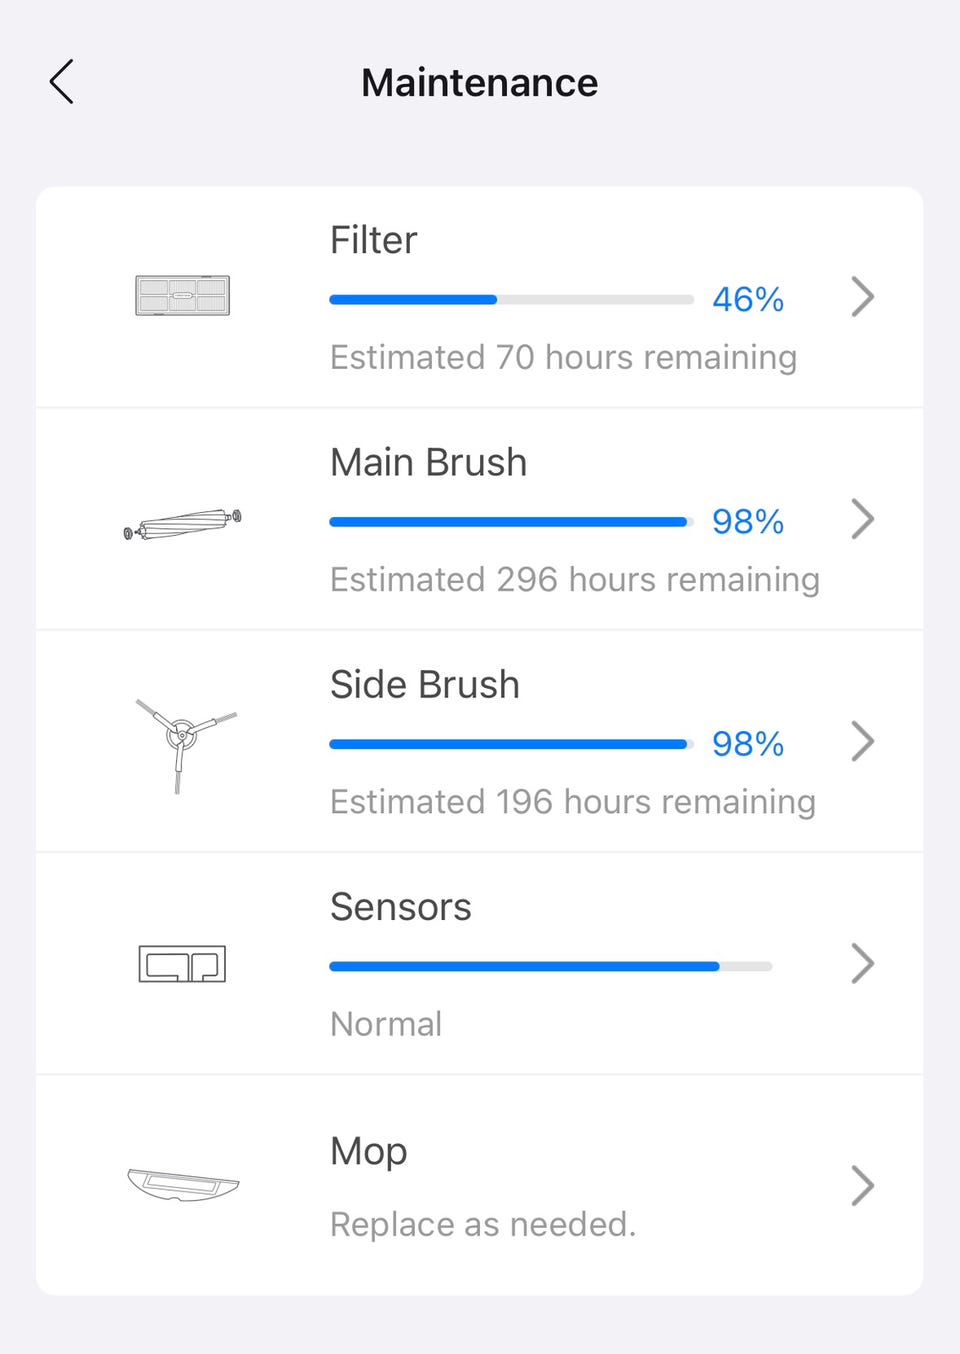Image resolution: width=960 pixels, height=1354 pixels.
Task: Tap the Mop 'Replace as needed' text
Action: tap(483, 1224)
